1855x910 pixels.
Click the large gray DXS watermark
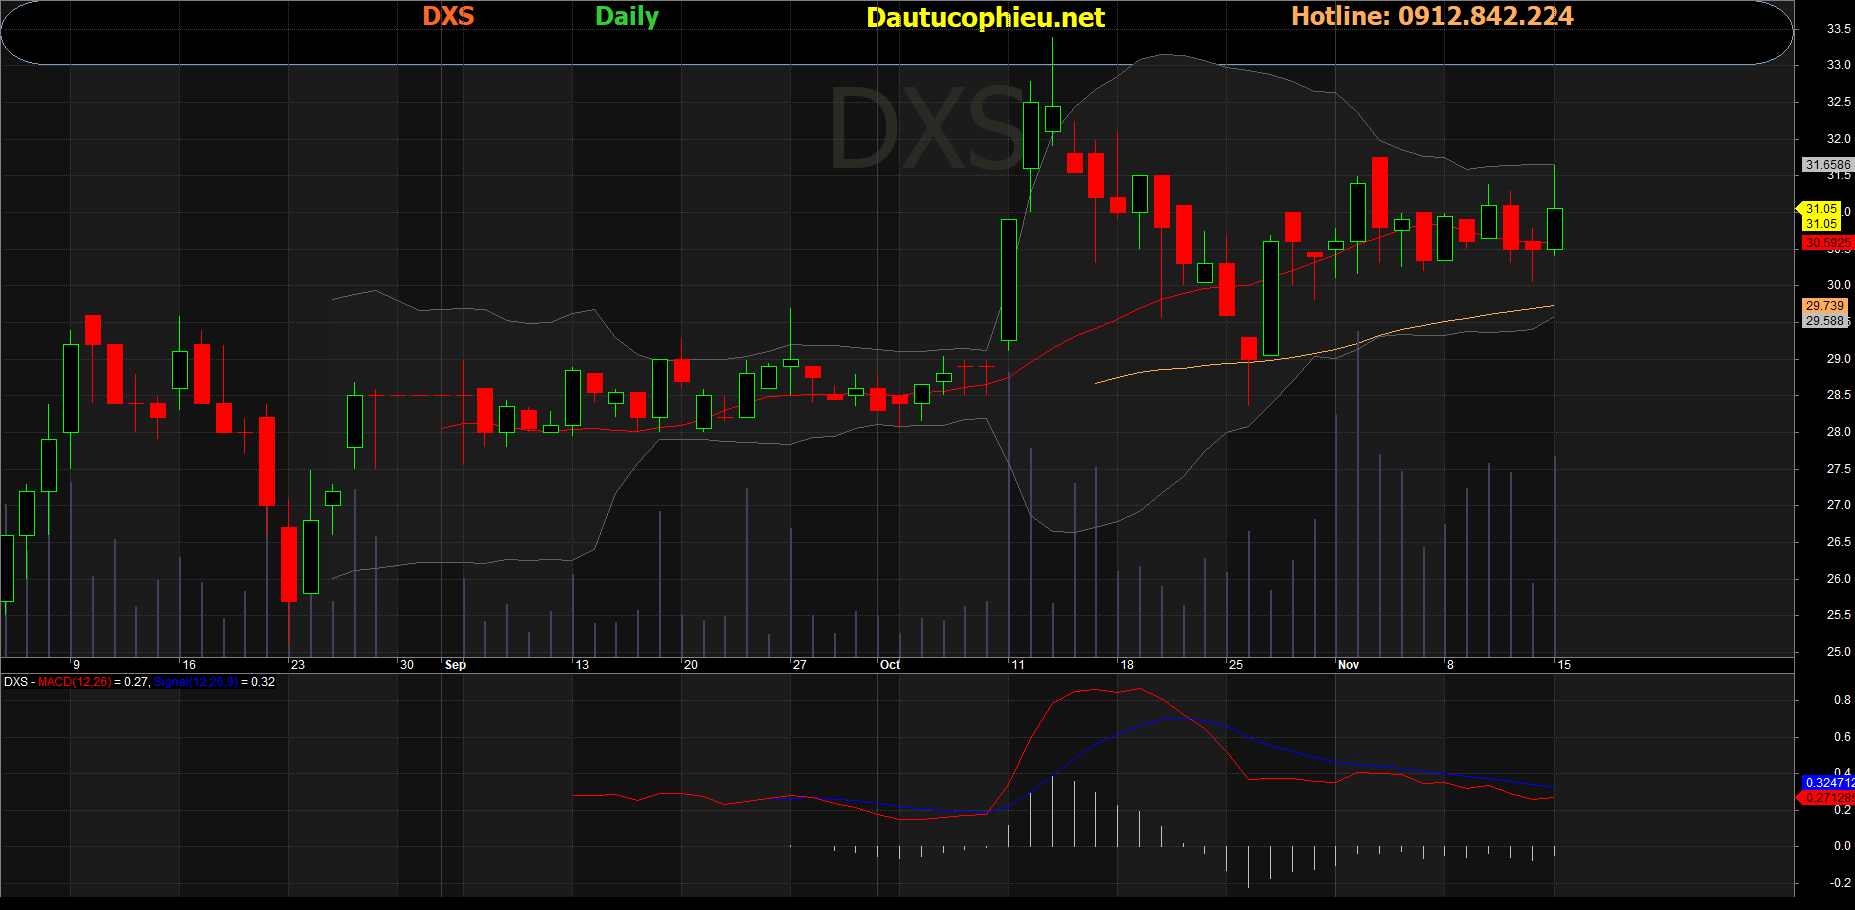pyautogui.click(x=927, y=130)
